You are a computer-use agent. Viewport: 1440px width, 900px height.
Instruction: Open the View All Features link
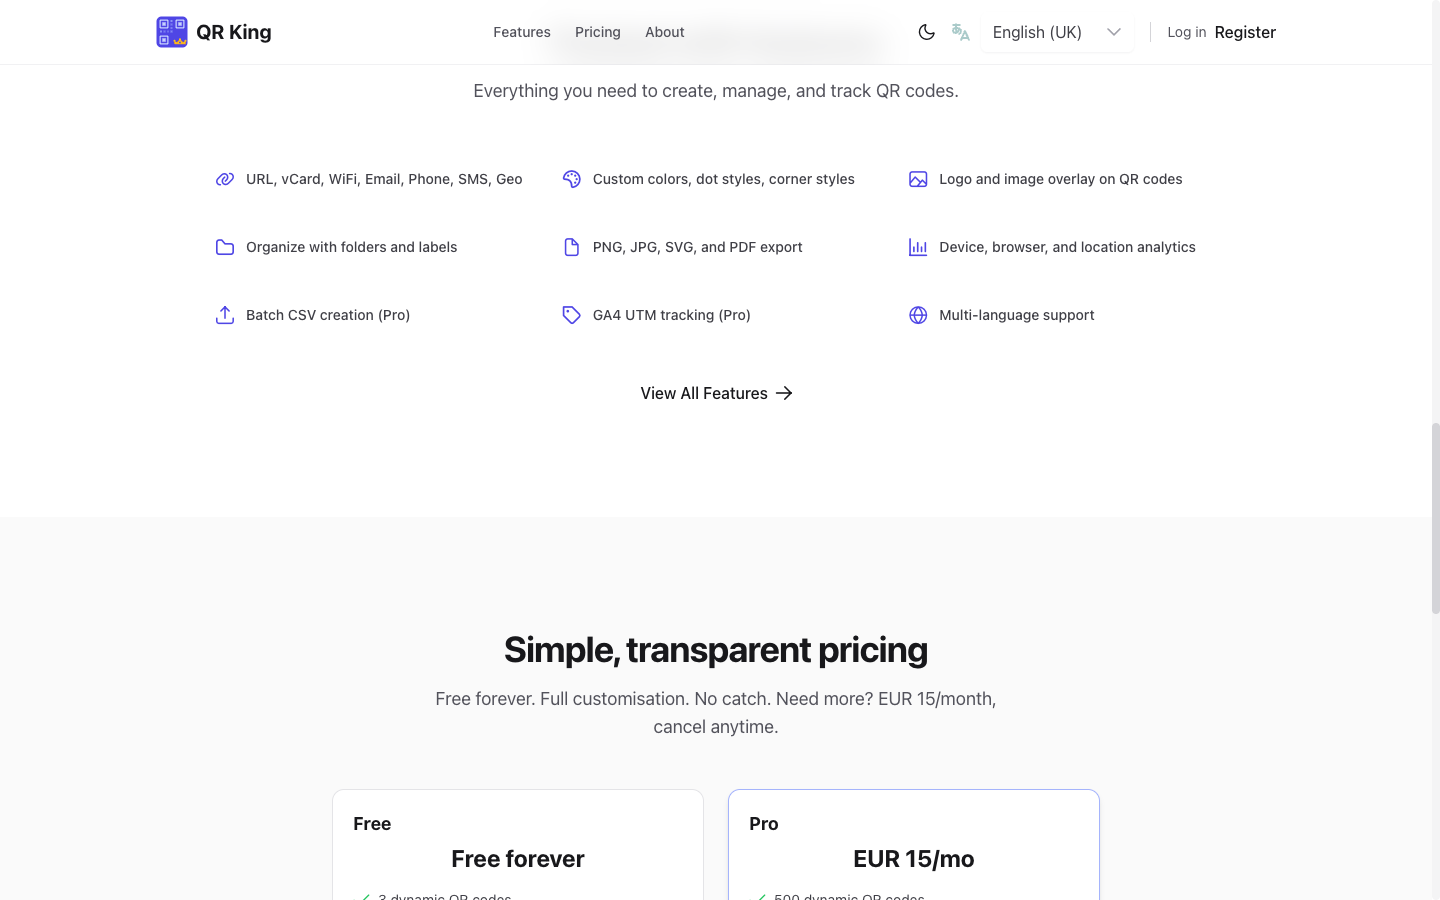716,393
